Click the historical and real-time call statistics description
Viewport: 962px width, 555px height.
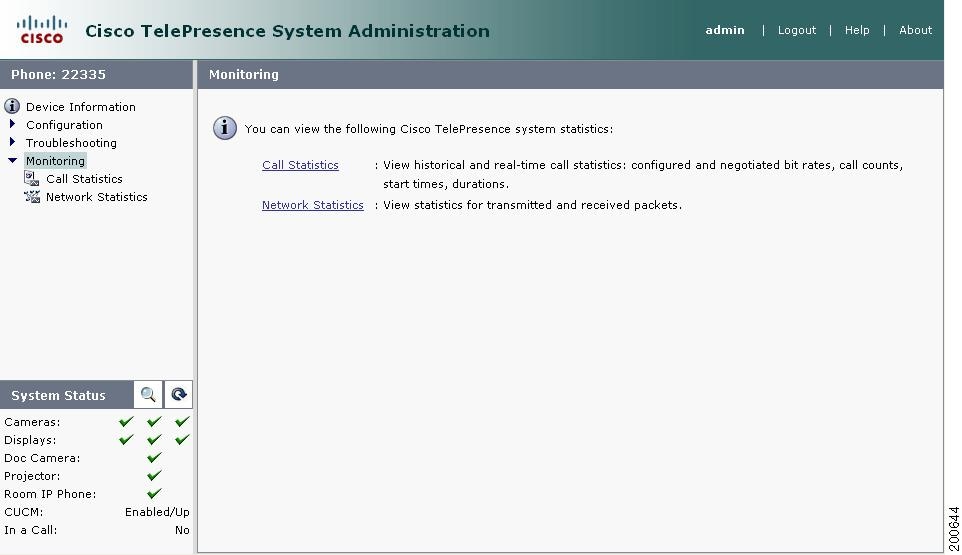coord(642,174)
